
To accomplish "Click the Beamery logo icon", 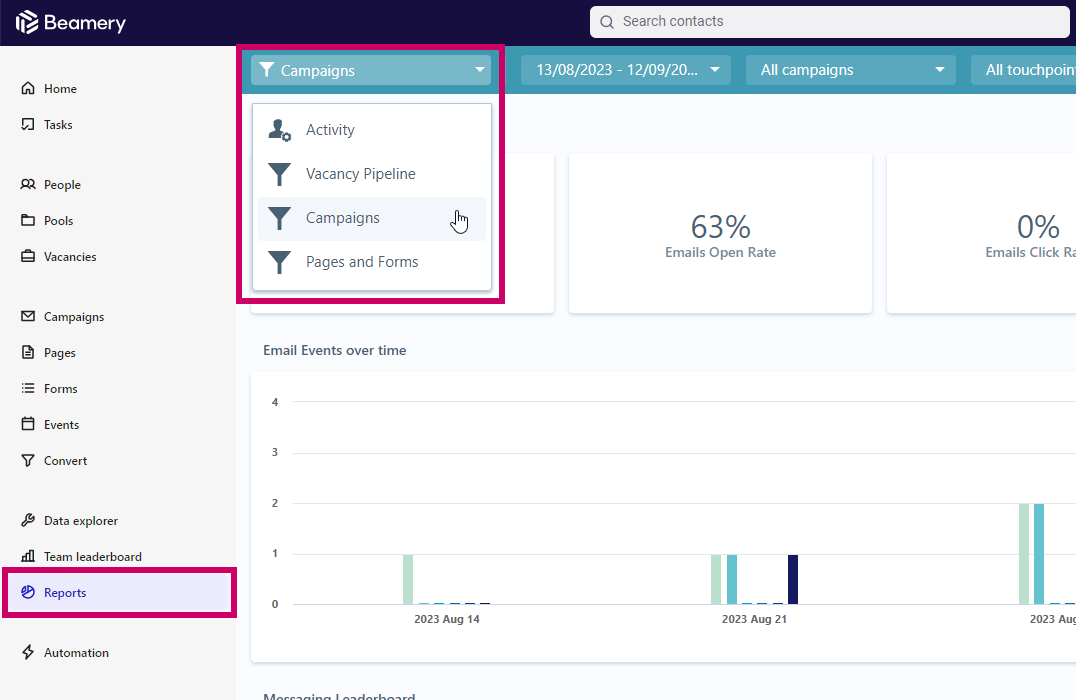I will [27, 22].
